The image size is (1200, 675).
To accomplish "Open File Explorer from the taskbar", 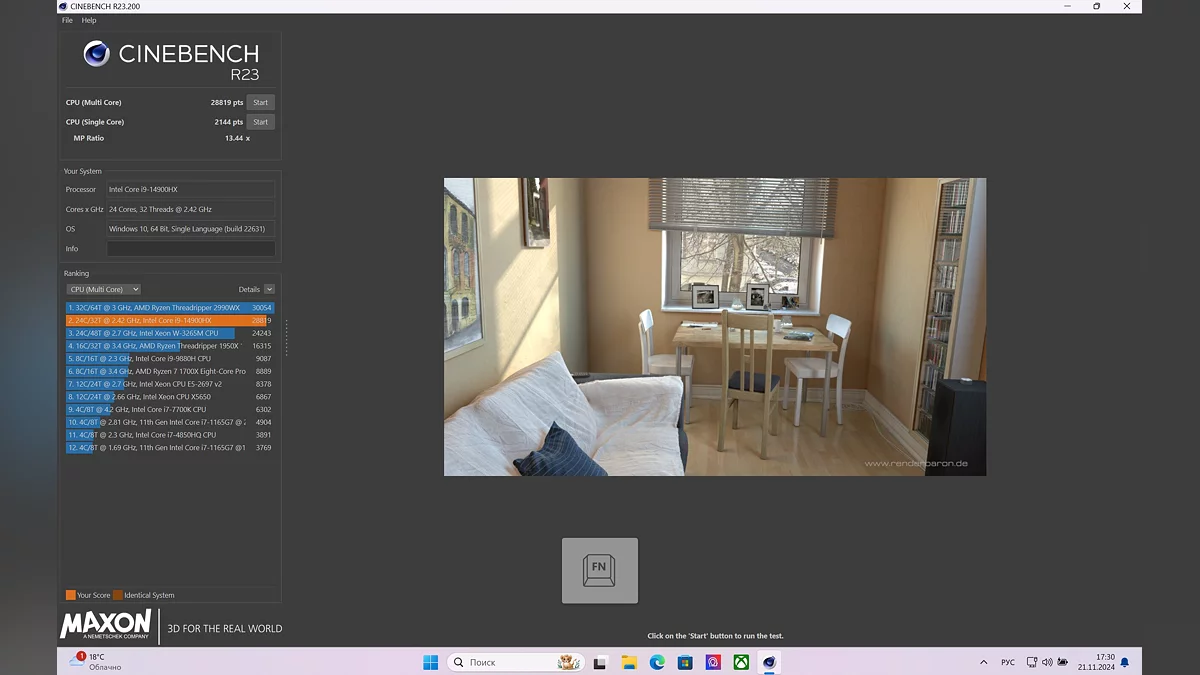I will 629,662.
